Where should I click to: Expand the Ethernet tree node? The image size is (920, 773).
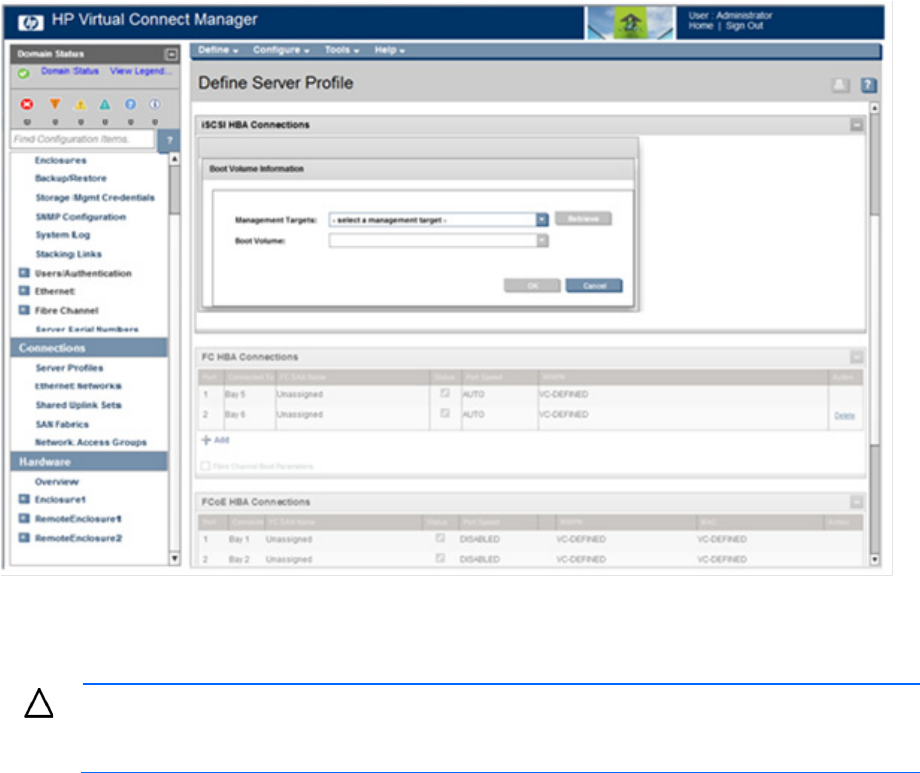[x=24, y=291]
